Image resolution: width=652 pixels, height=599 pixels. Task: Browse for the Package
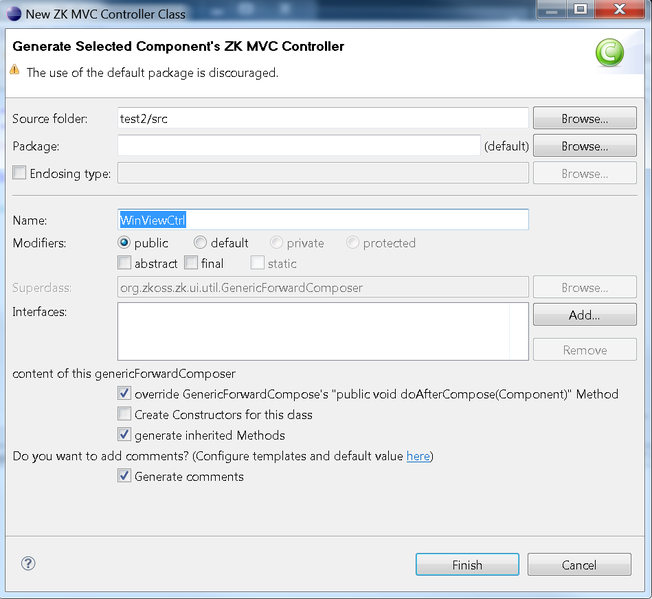tap(584, 146)
